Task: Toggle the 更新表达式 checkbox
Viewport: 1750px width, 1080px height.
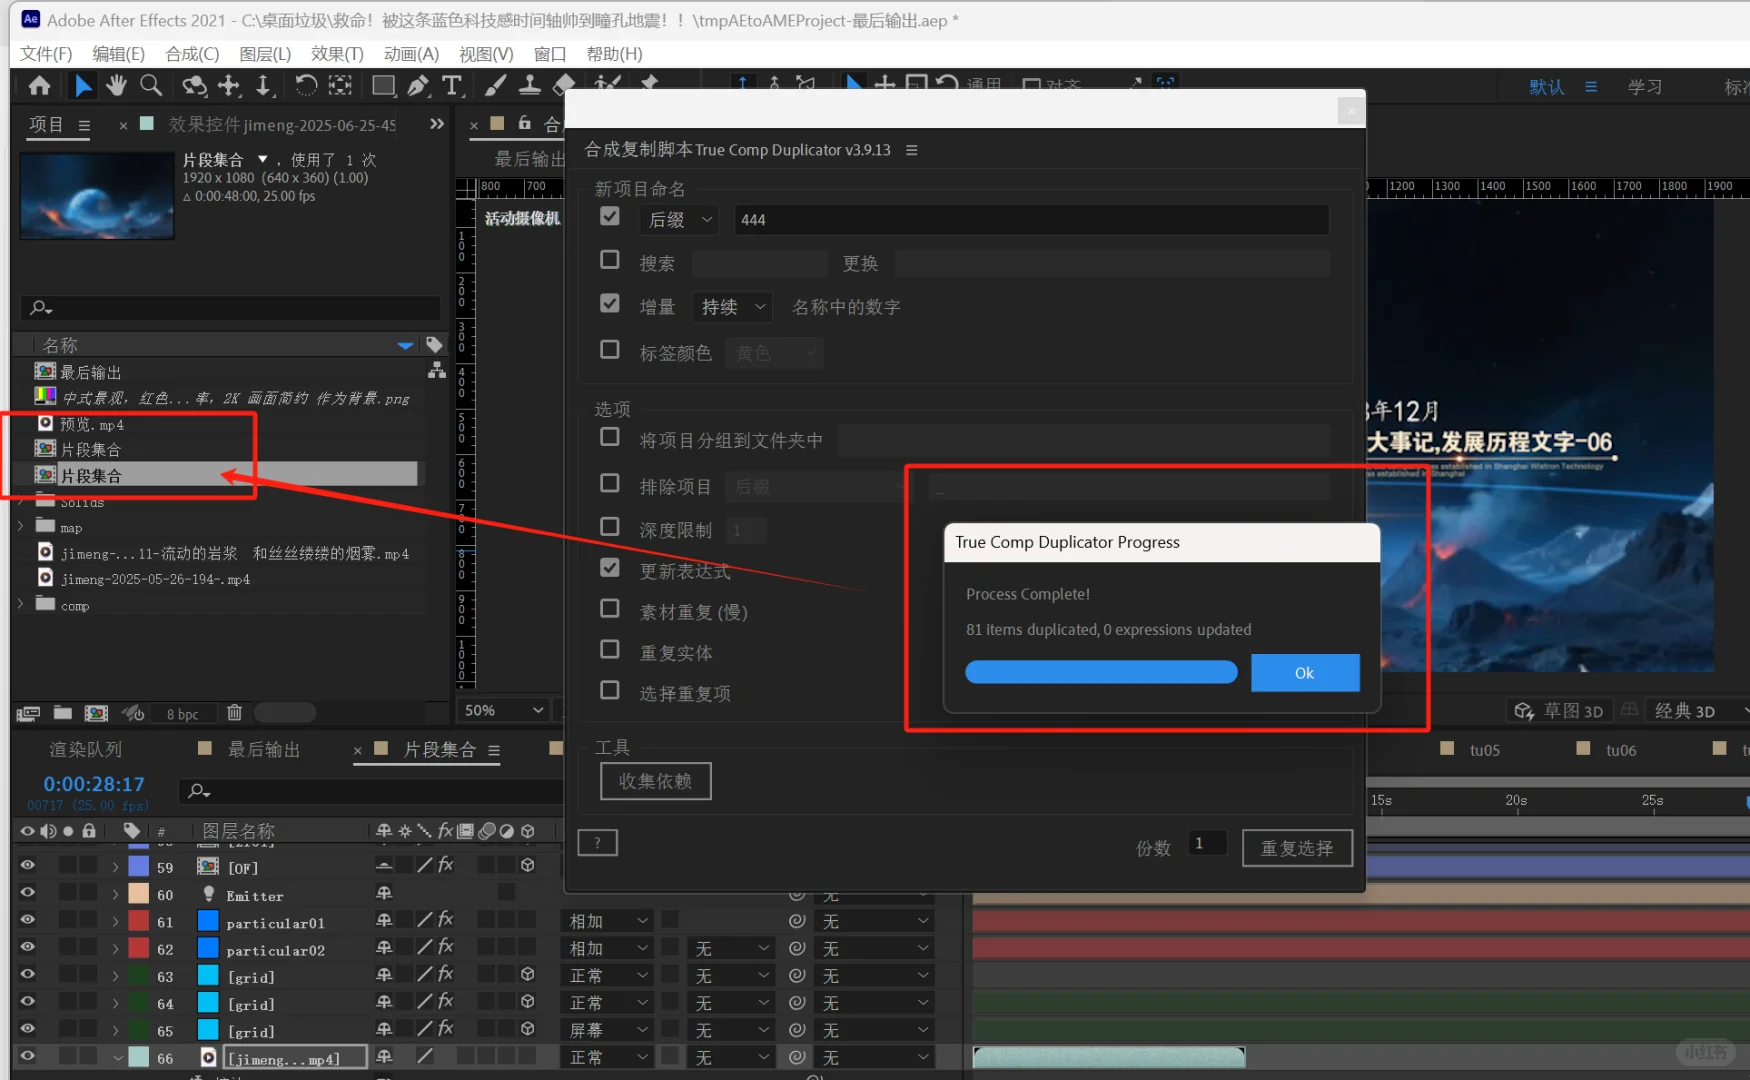Action: point(609,568)
